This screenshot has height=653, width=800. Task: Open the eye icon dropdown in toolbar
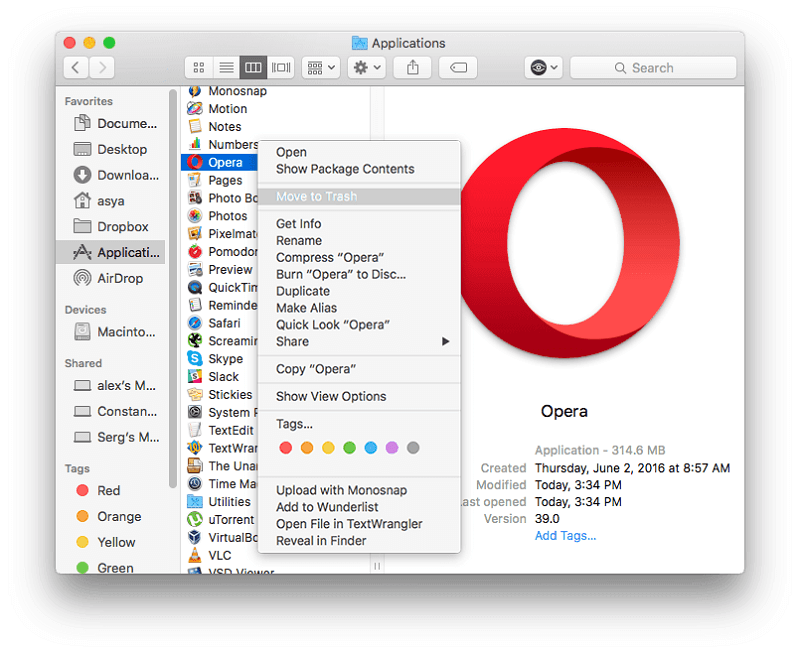point(543,67)
